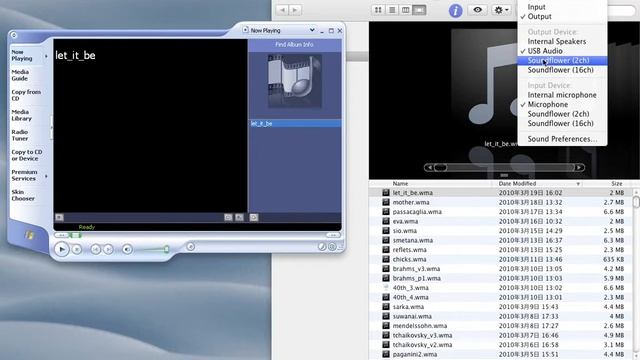Open the Copy from CD section
The width and height of the screenshot is (640, 360).
click(x=26, y=95)
